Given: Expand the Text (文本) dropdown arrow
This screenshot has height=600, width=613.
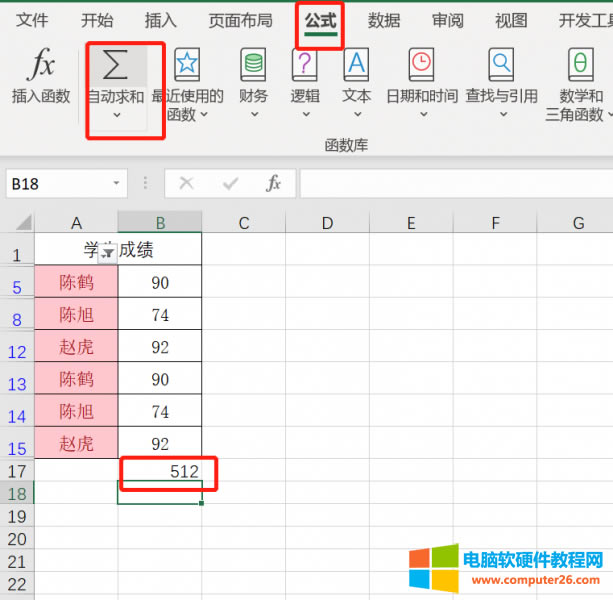Looking at the screenshot, I should (357, 115).
